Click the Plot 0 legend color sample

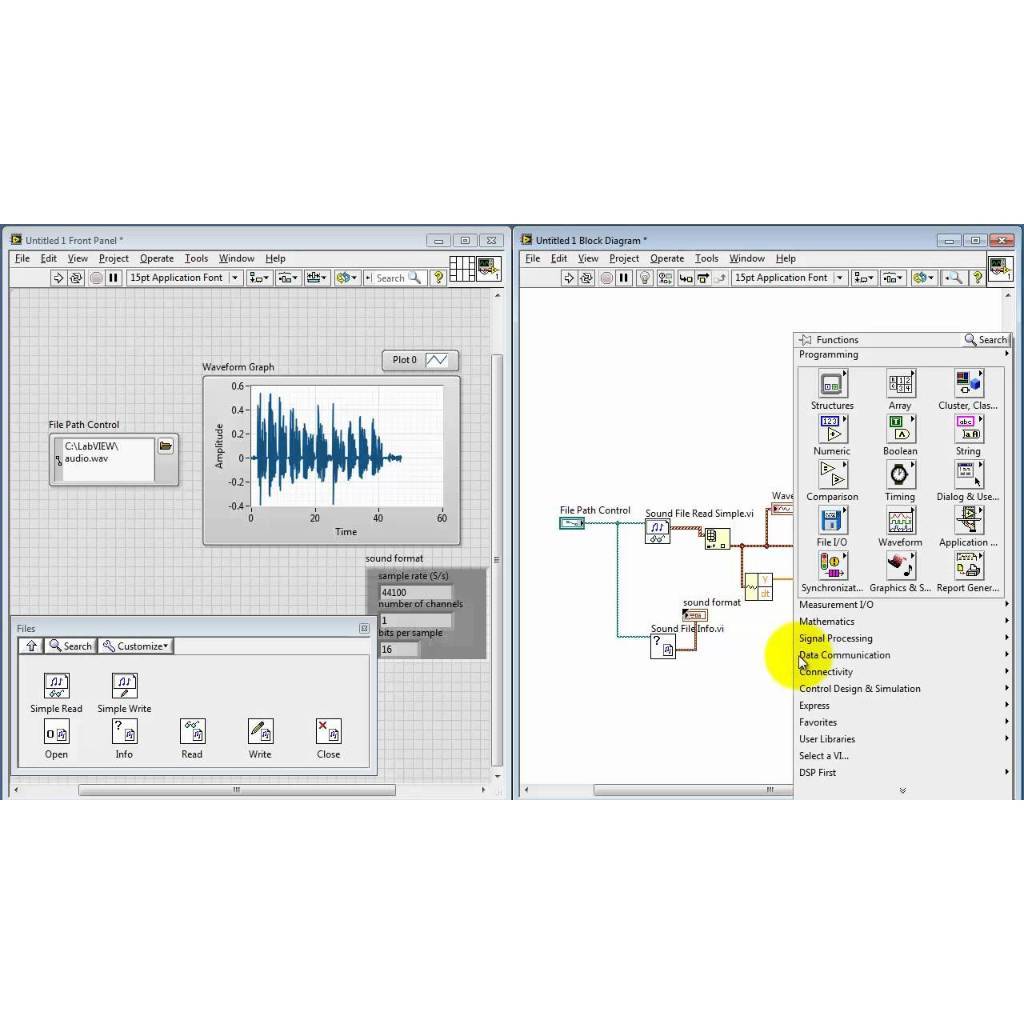click(437, 360)
